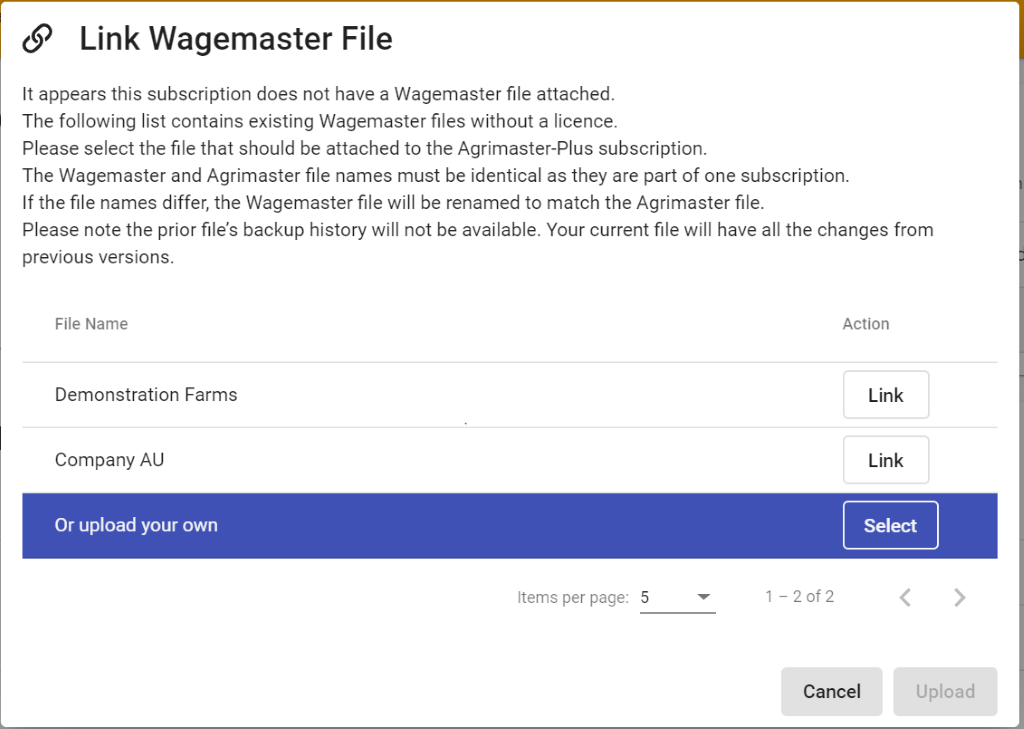This screenshot has height=729, width=1024.
Task: Link the Demonstration Farms file
Action: (886, 395)
